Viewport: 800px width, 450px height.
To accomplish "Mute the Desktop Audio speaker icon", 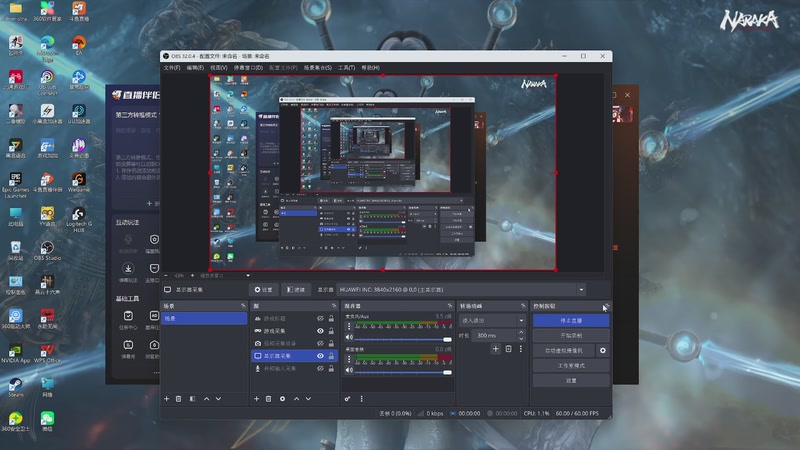I will [x=349, y=370].
